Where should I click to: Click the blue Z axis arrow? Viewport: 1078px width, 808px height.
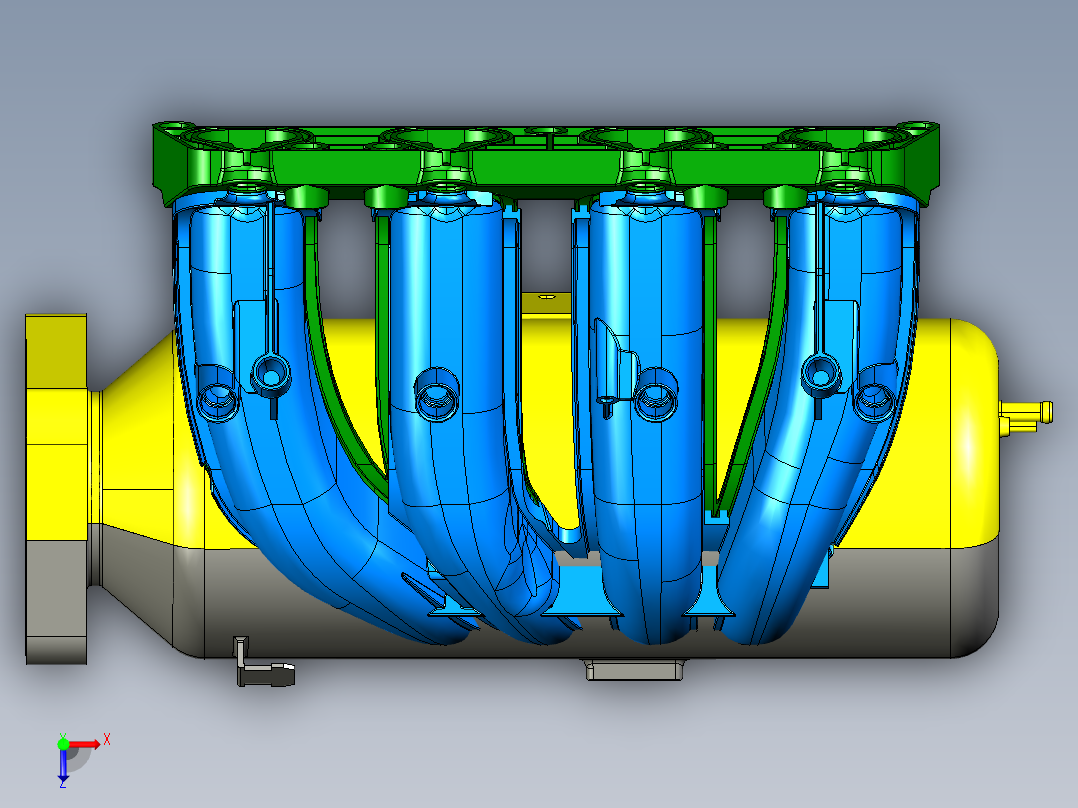tap(63, 767)
